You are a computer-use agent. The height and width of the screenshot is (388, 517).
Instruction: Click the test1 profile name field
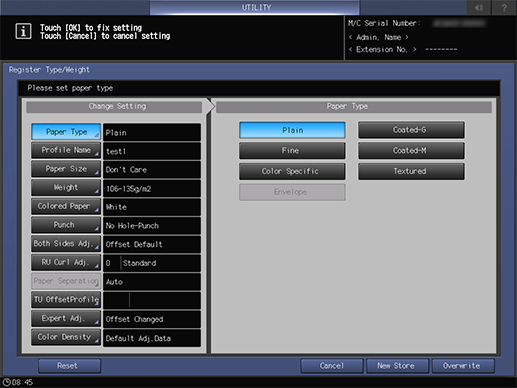pos(152,151)
